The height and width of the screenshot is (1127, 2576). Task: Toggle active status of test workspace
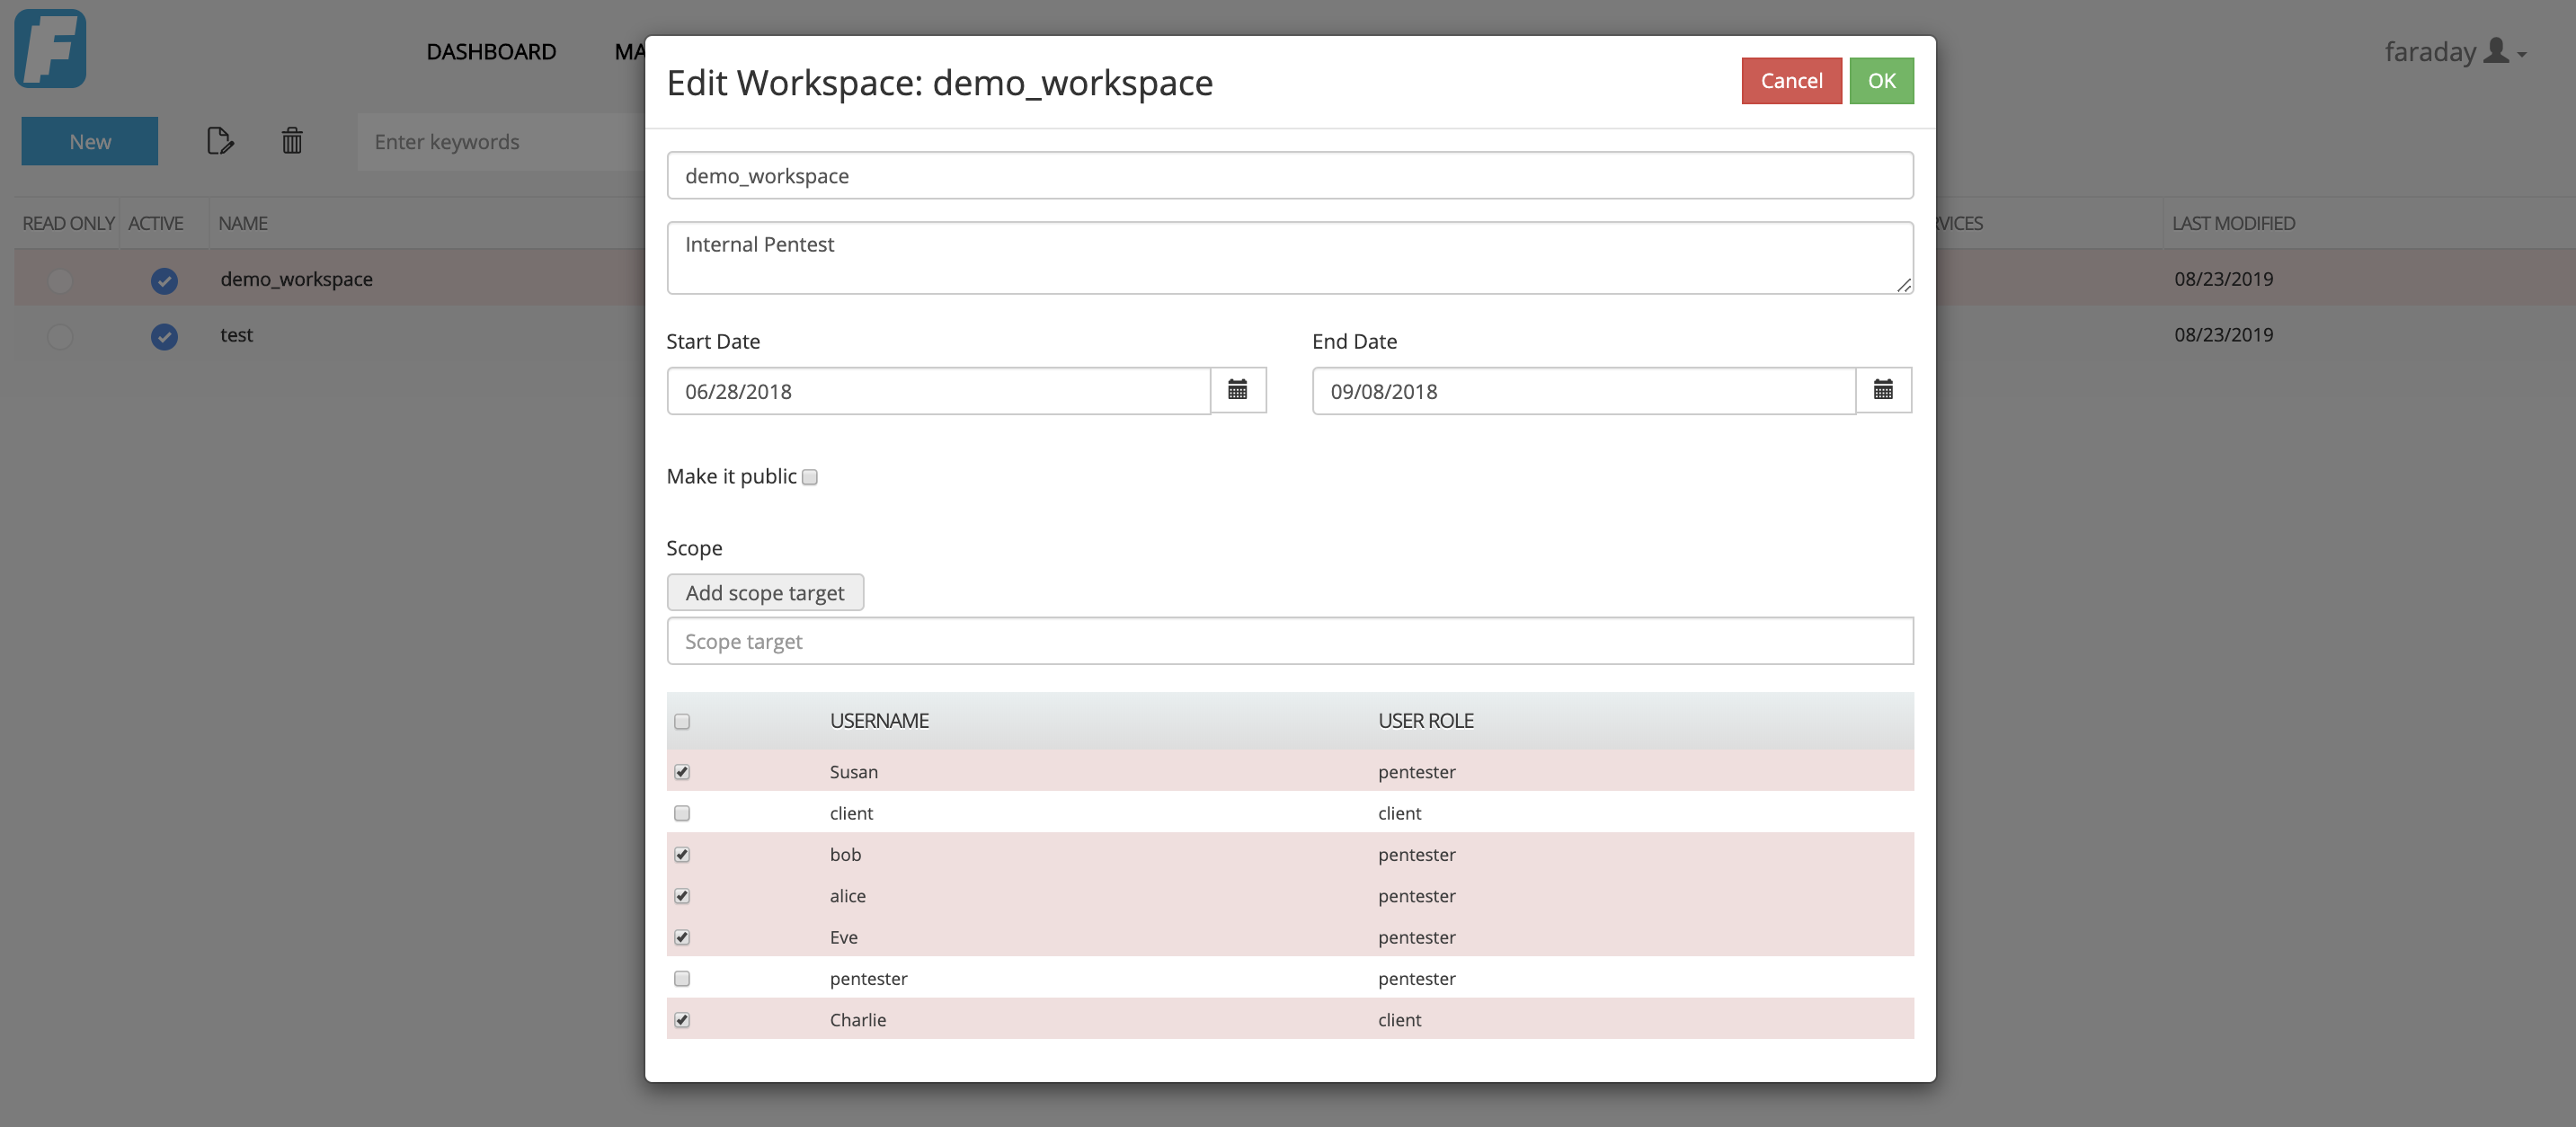(164, 336)
